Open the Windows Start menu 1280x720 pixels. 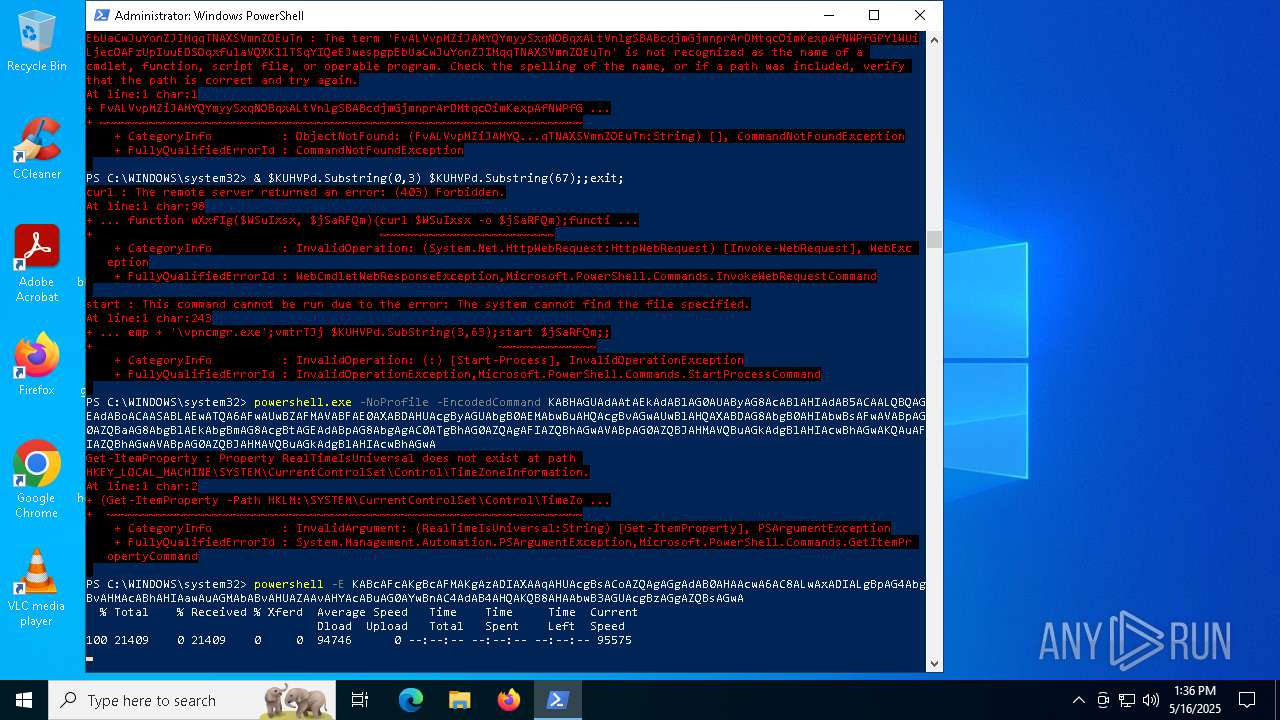pyautogui.click(x=24, y=700)
